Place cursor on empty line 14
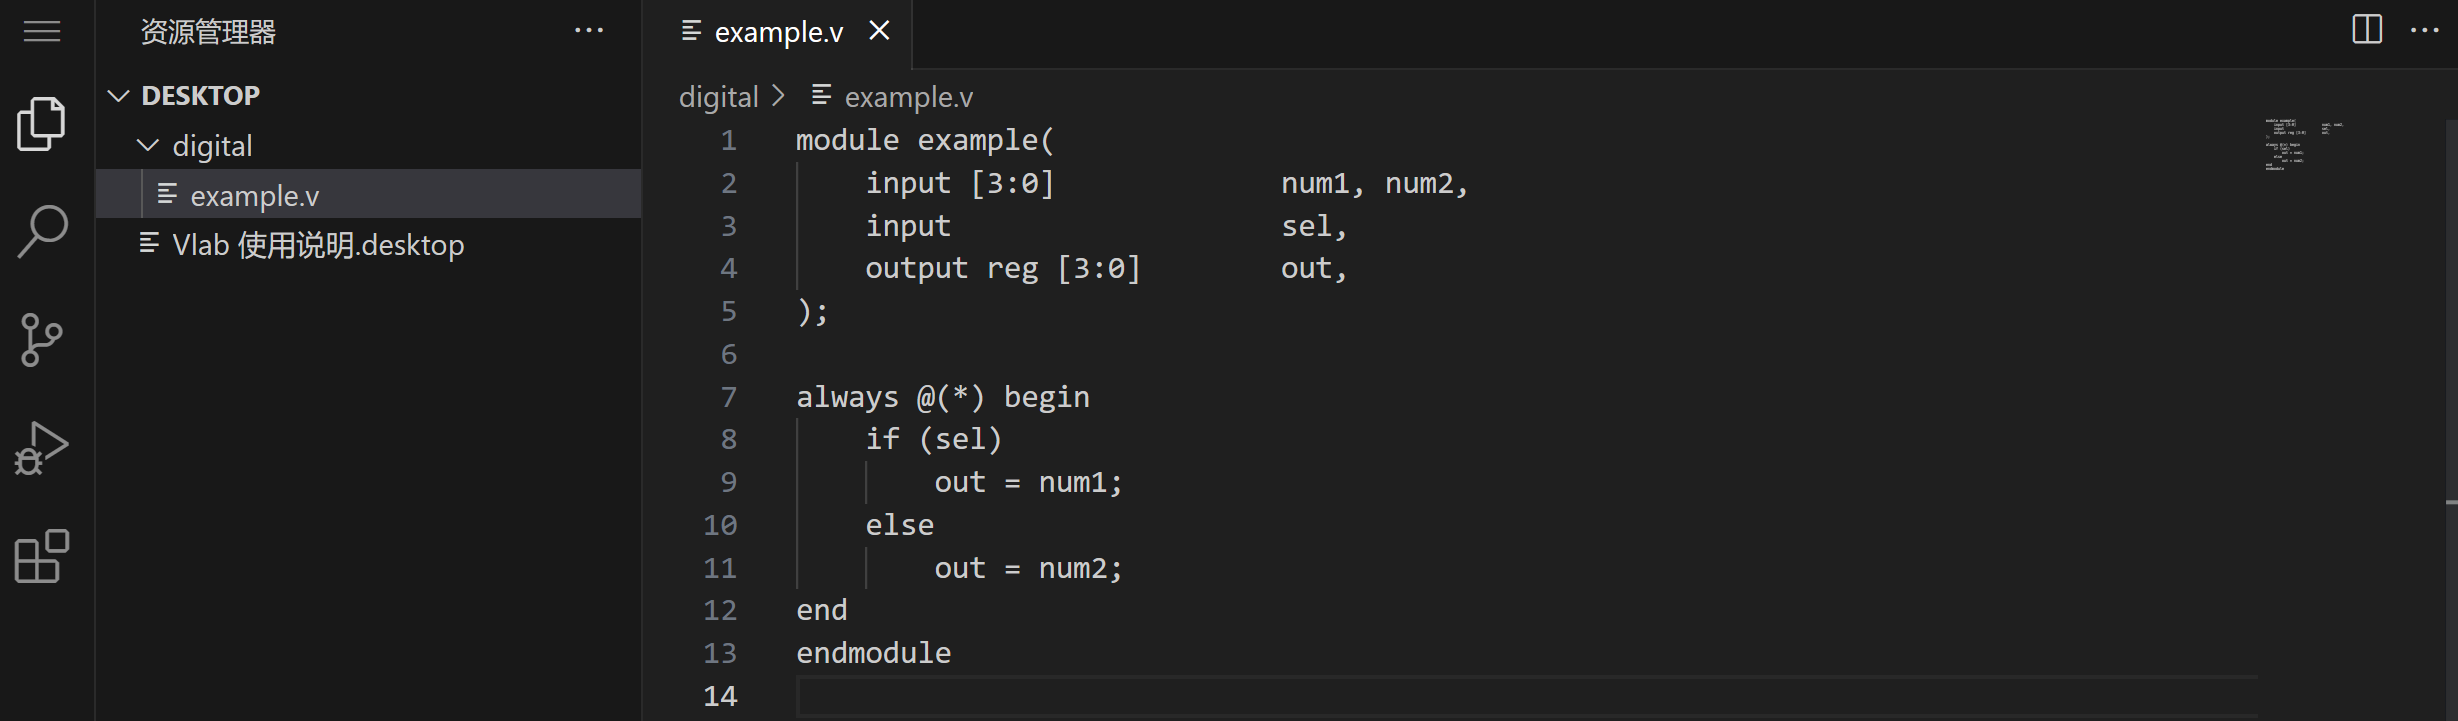Viewport: 2458px width, 721px height. click(x=1200, y=696)
